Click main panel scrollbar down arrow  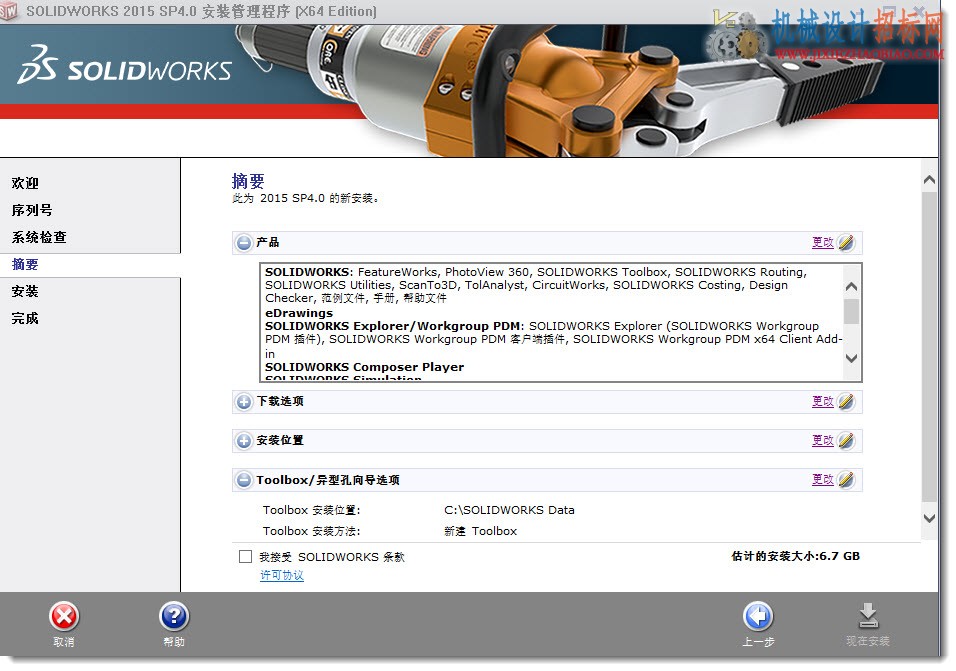click(x=929, y=519)
